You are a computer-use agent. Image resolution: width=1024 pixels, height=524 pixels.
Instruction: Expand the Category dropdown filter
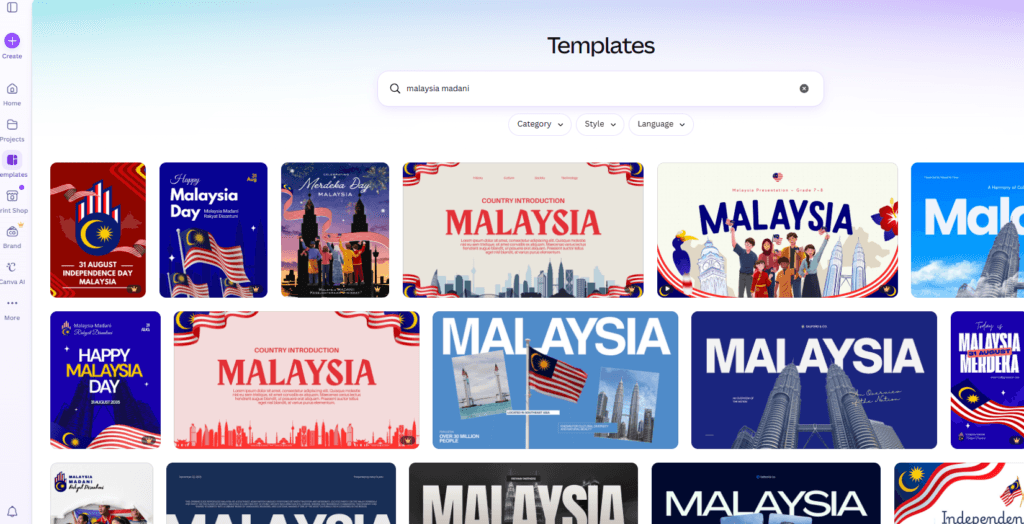pos(539,124)
